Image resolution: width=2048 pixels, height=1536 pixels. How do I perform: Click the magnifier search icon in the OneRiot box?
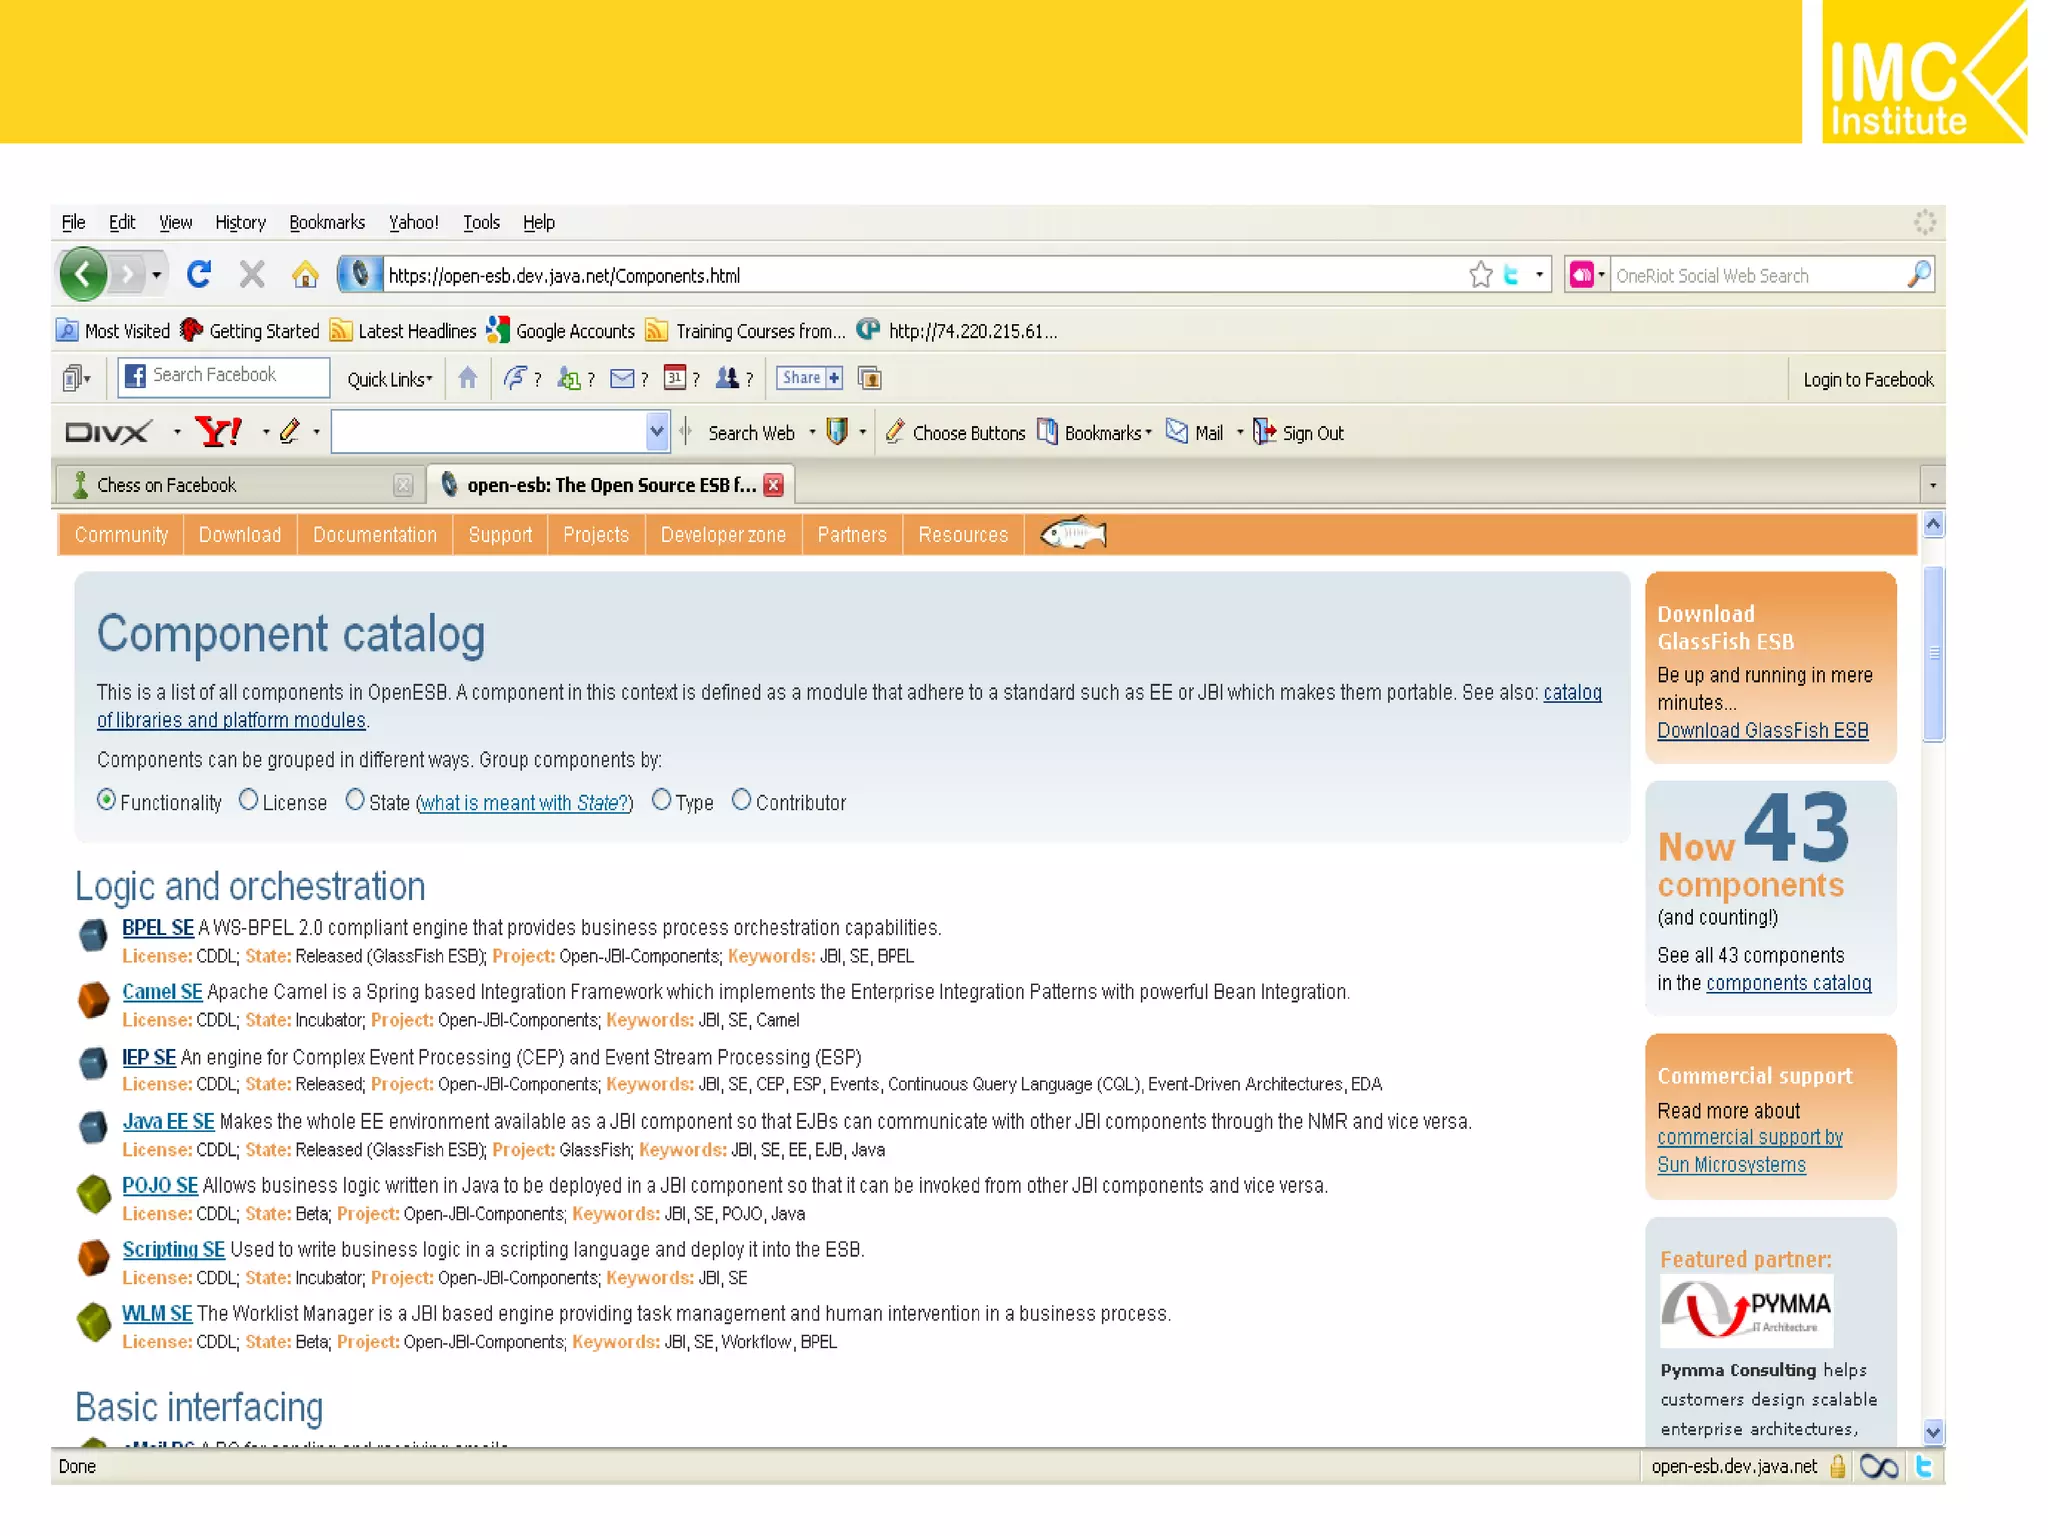point(1918,275)
